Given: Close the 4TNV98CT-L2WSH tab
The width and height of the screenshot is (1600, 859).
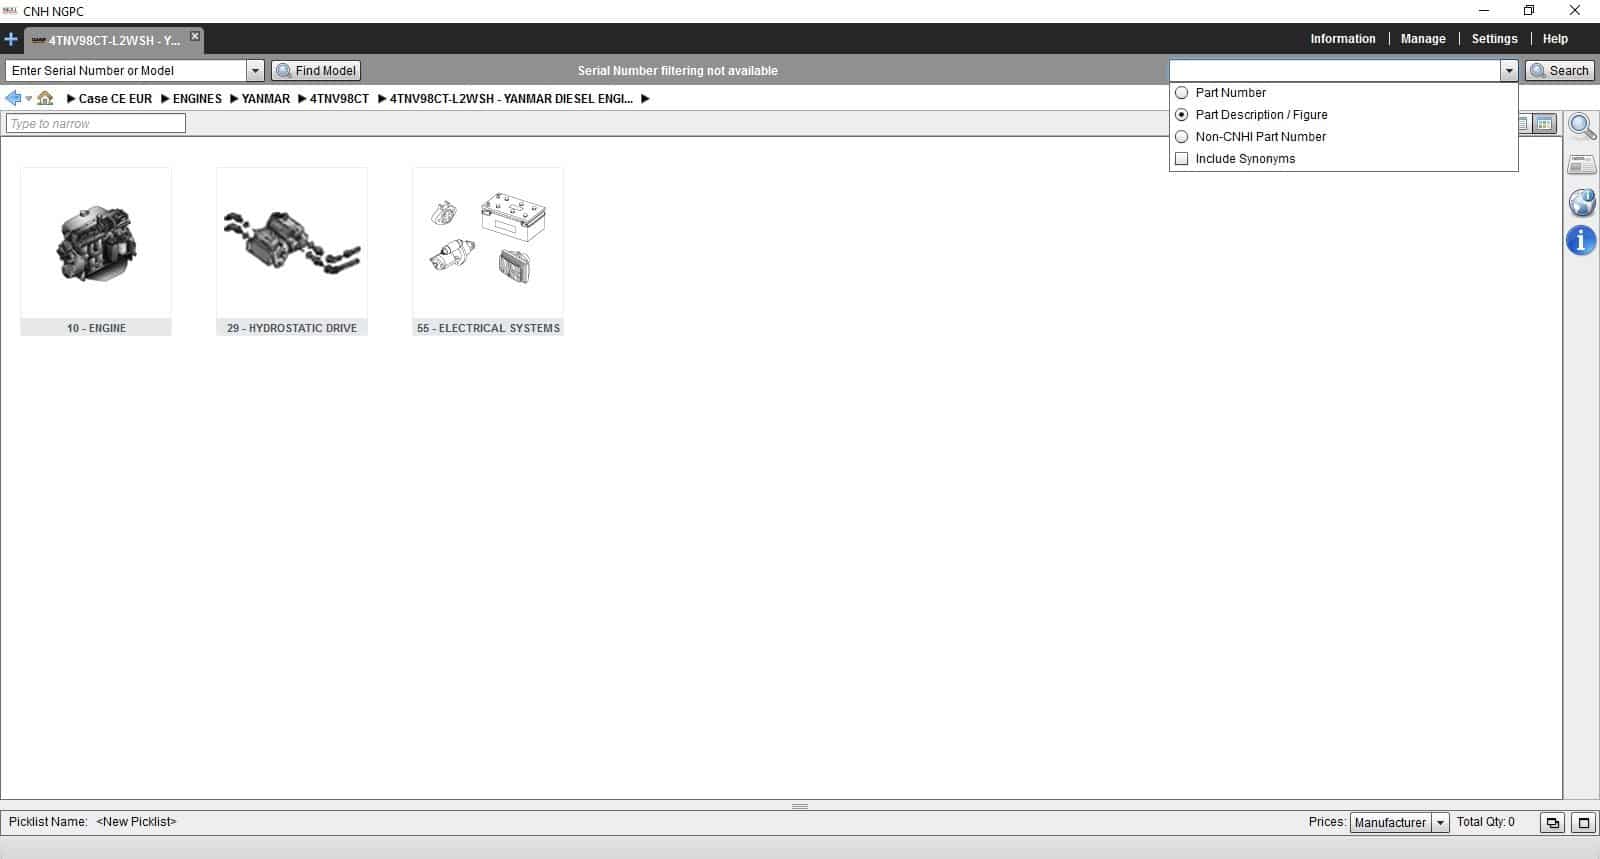Looking at the screenshot, I should 195,36.
